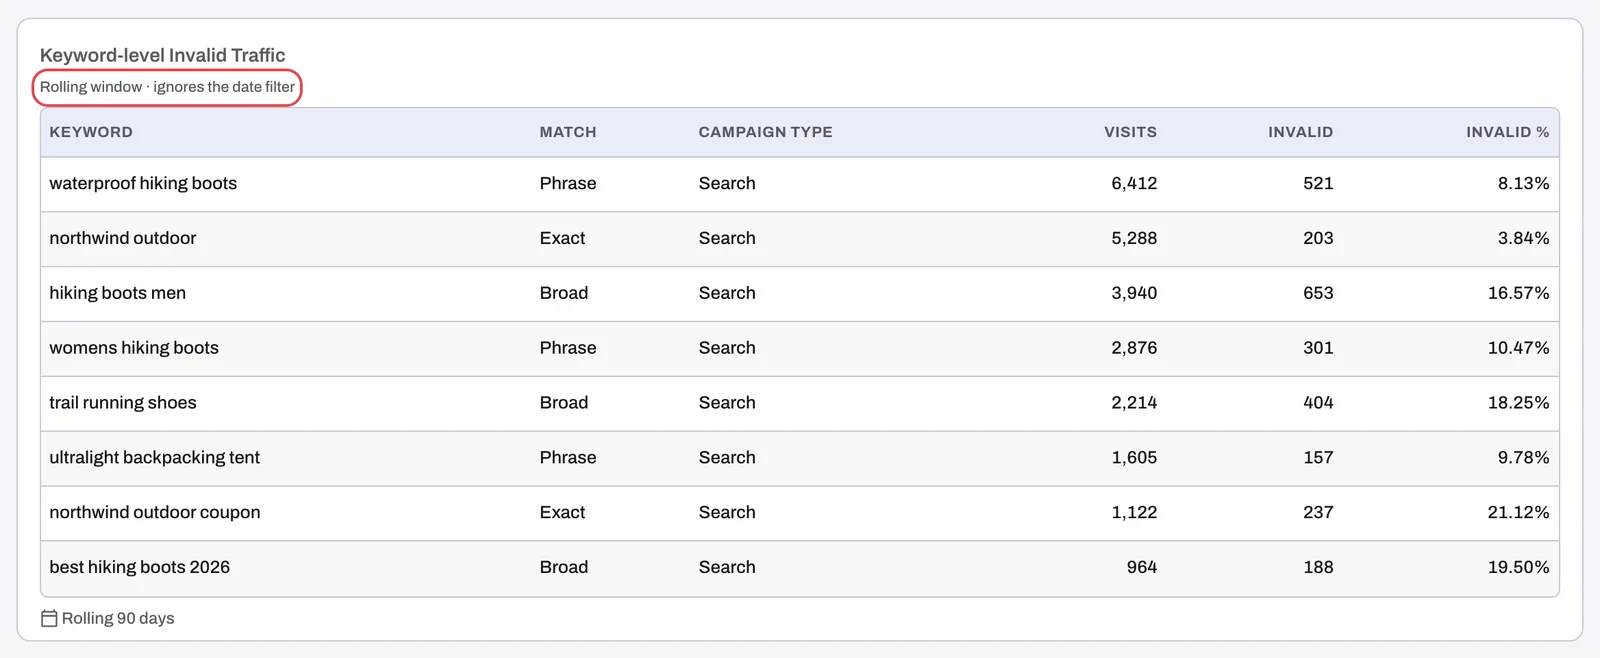Image resolution: width=1600 pixels, height=658 pixels.
Task: Select keyword 'northwind outdoor'
Action: click(x=123, y=238)
